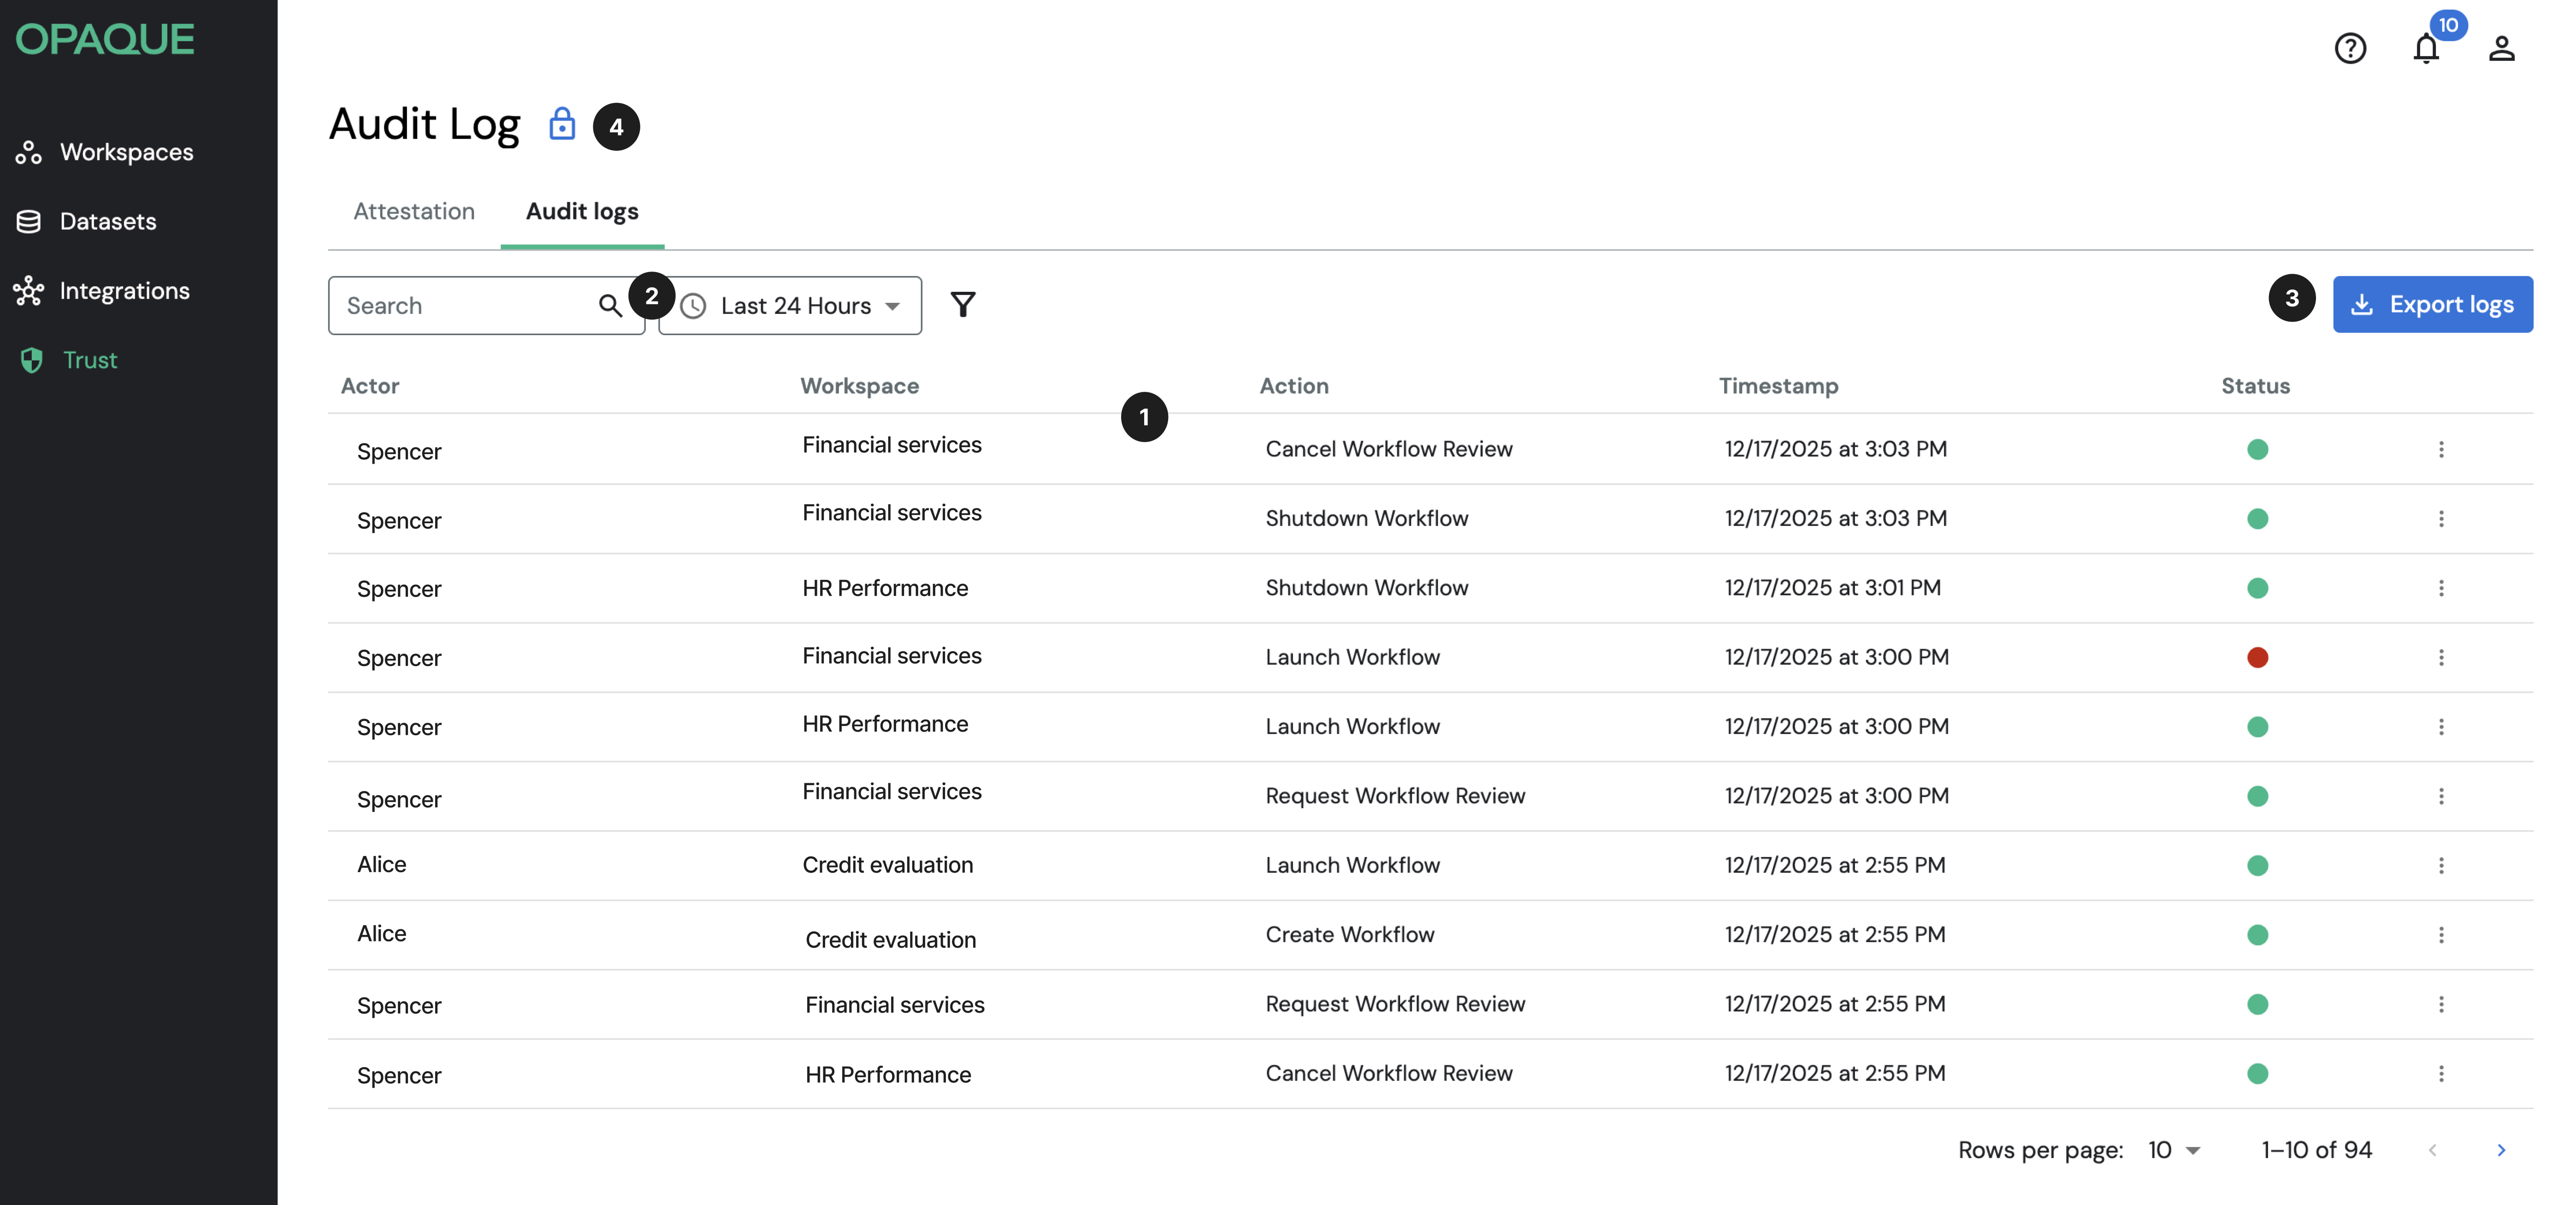Open Datasets from the sidebar

click(108, 221)
